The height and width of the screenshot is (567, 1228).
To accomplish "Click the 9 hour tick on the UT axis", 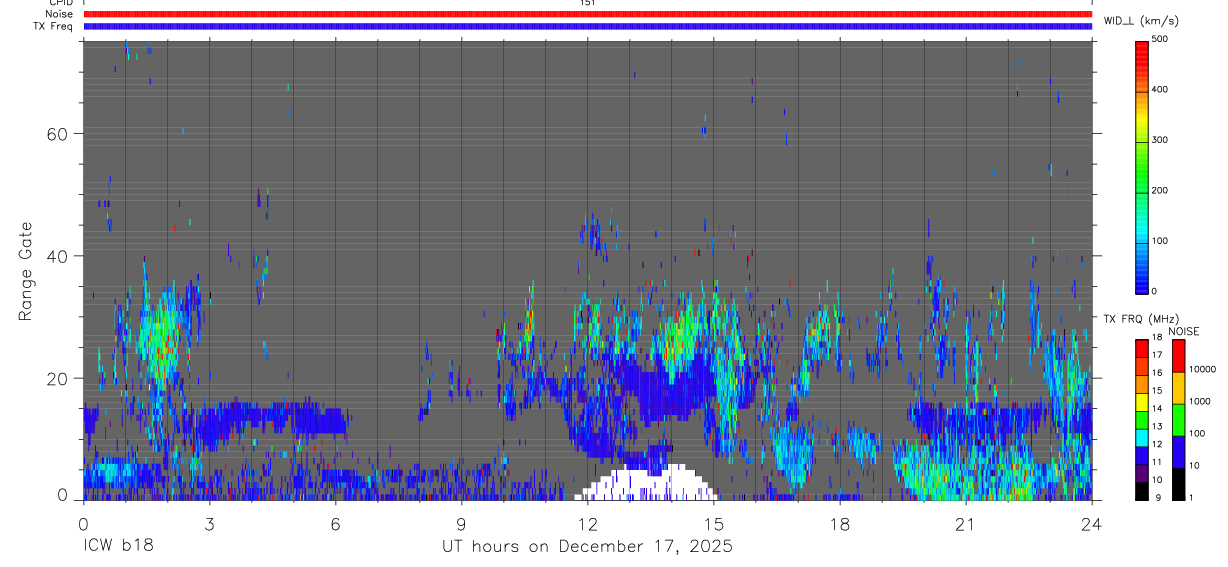I will [x=461, y=523].
